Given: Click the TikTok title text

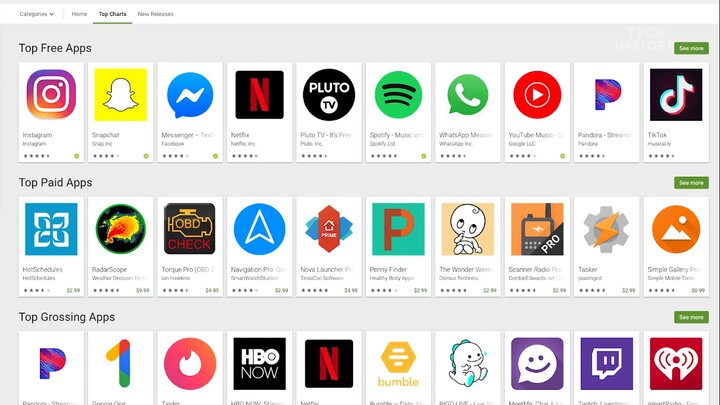Looking at the screenshot, I should [x=657, y=135].
